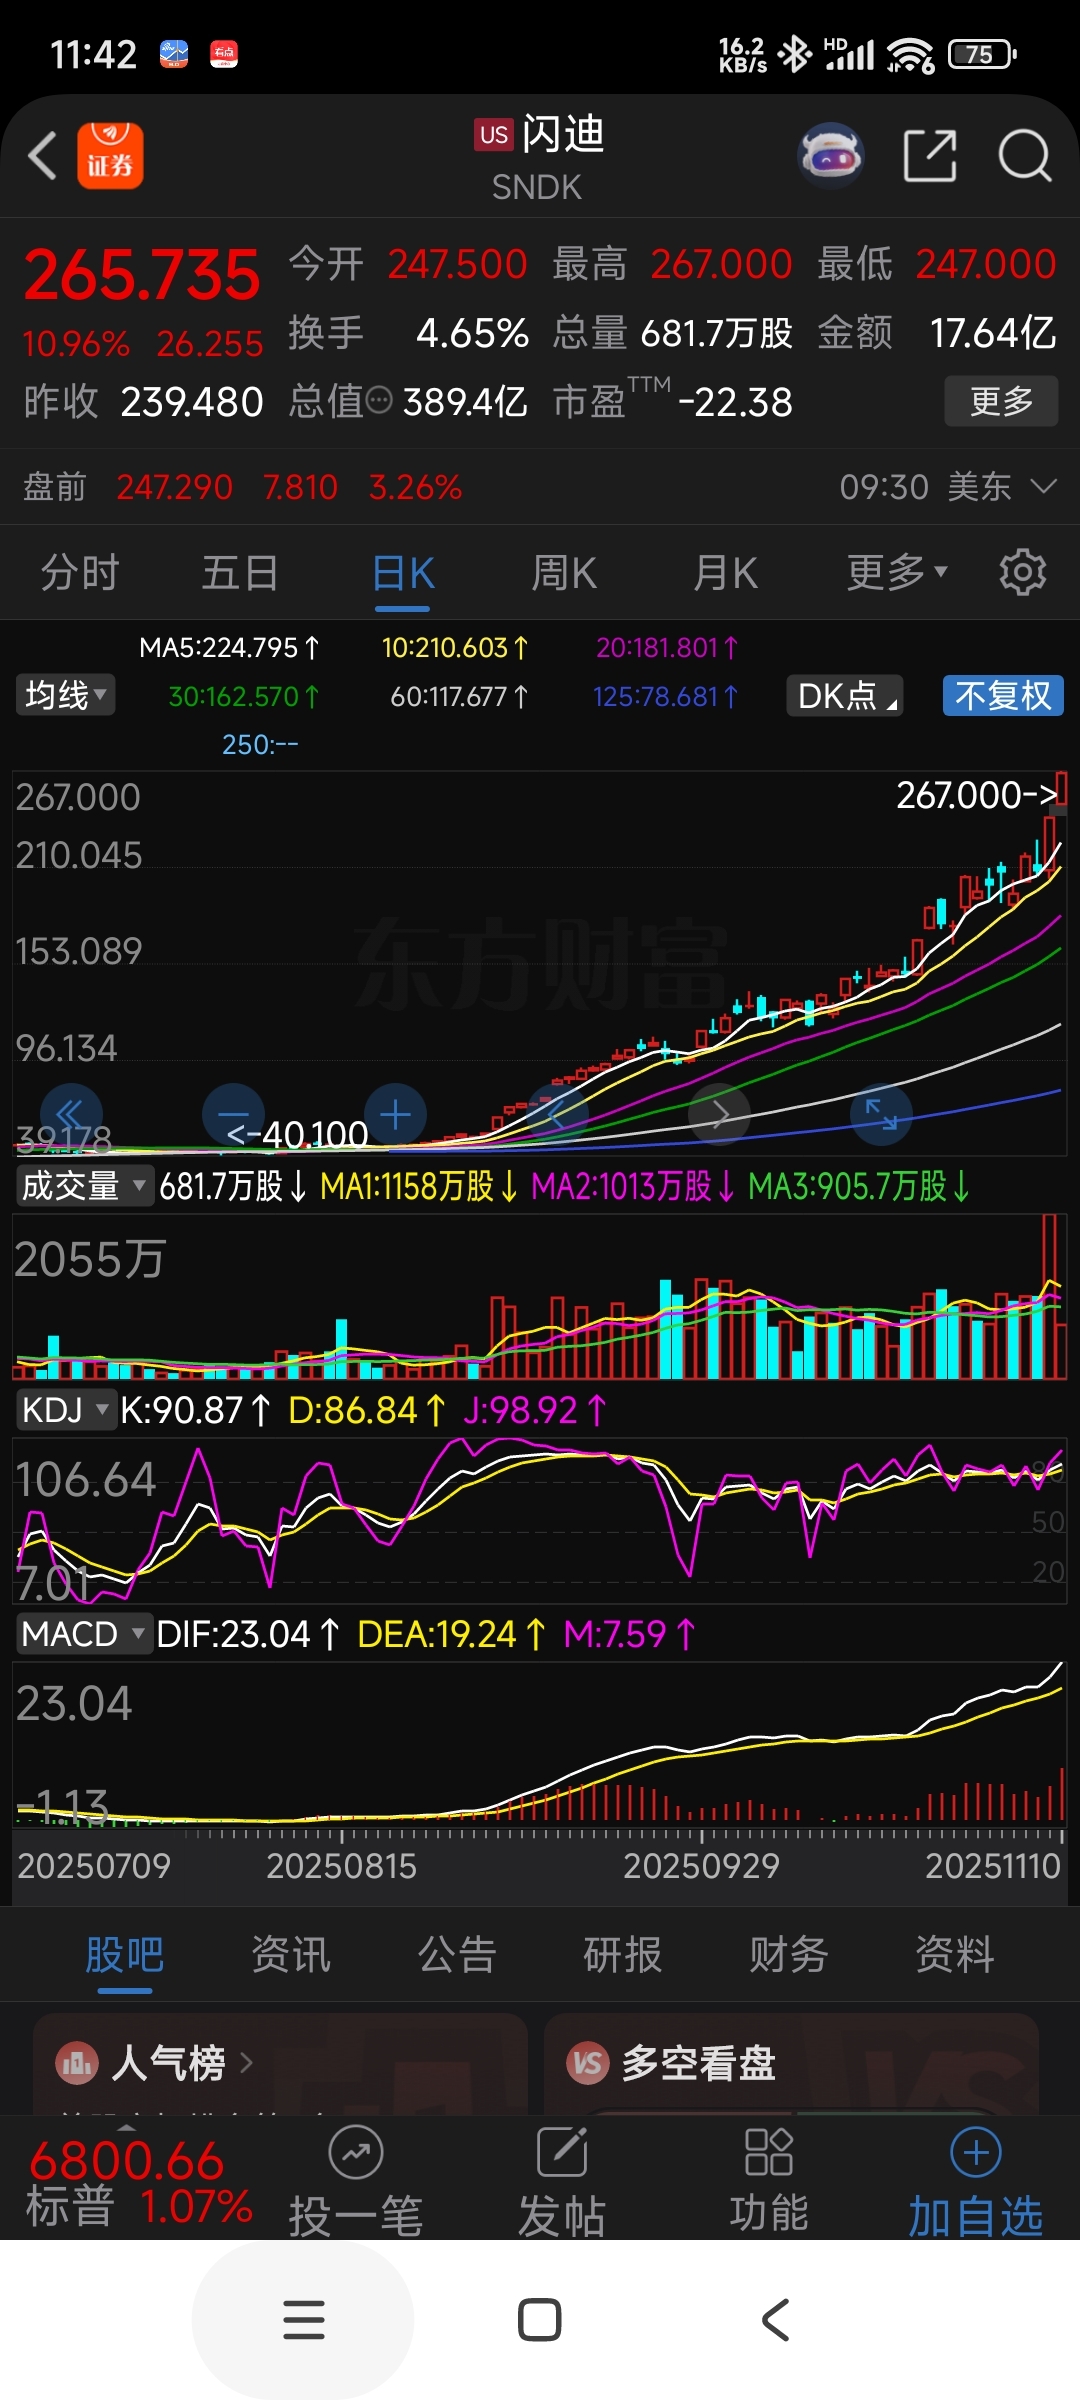Viewport: 1080px width, 2400px height.
Task: Expand the 标普 index bar arrow
Action: (126, 2128)
